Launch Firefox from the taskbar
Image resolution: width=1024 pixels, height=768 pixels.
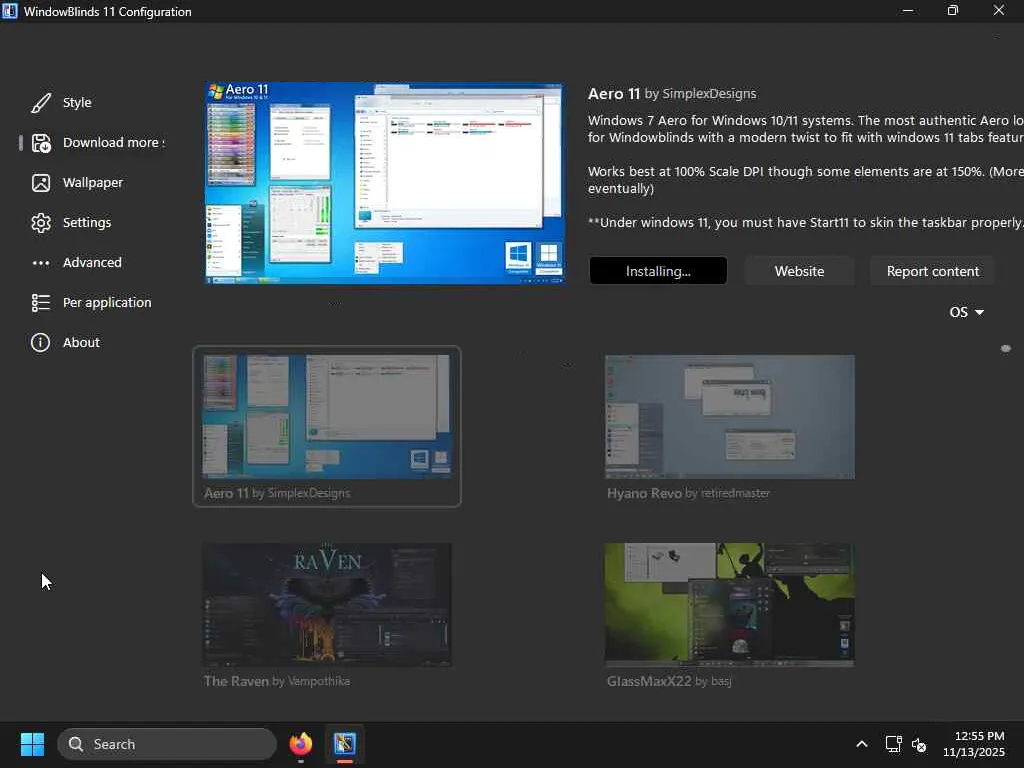coord(301,744)
